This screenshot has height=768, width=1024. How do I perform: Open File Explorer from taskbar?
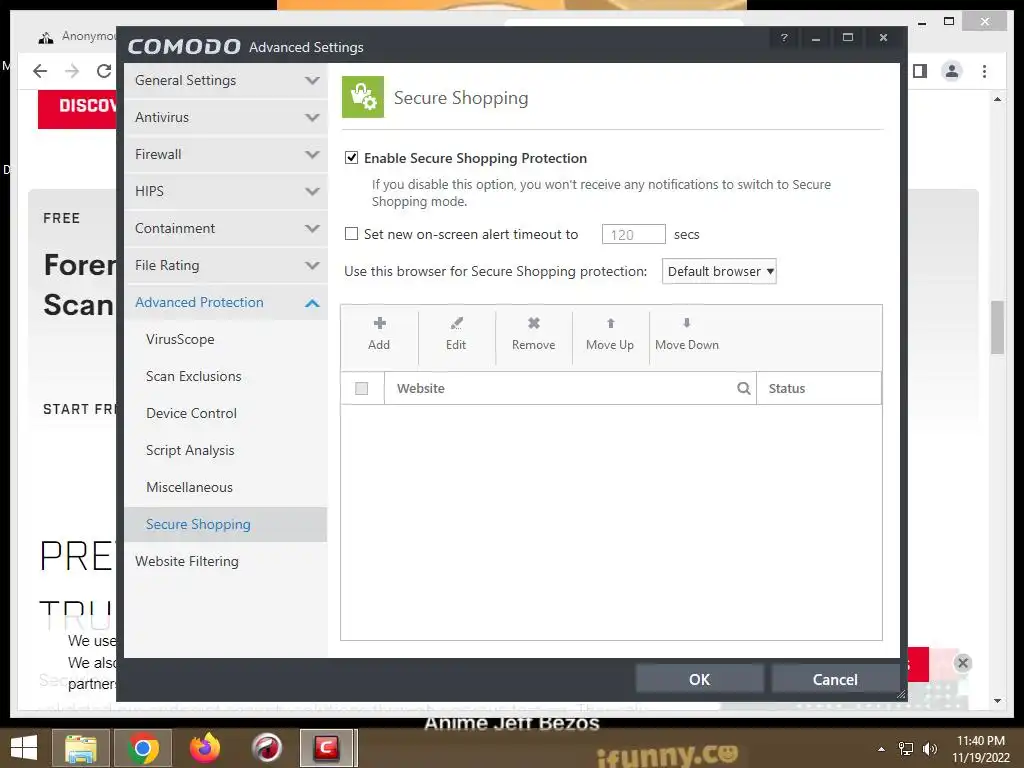(x=80, y=748)
